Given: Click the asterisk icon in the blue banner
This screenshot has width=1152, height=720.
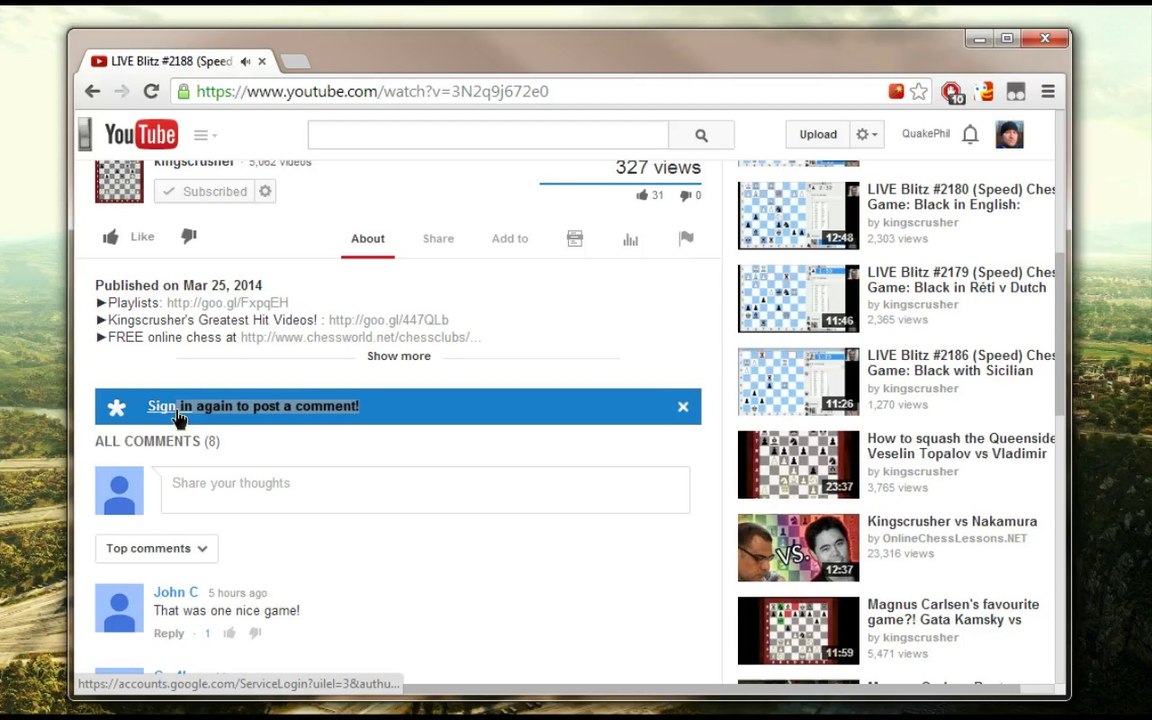Looking at the screenshot, I should 117,408.
